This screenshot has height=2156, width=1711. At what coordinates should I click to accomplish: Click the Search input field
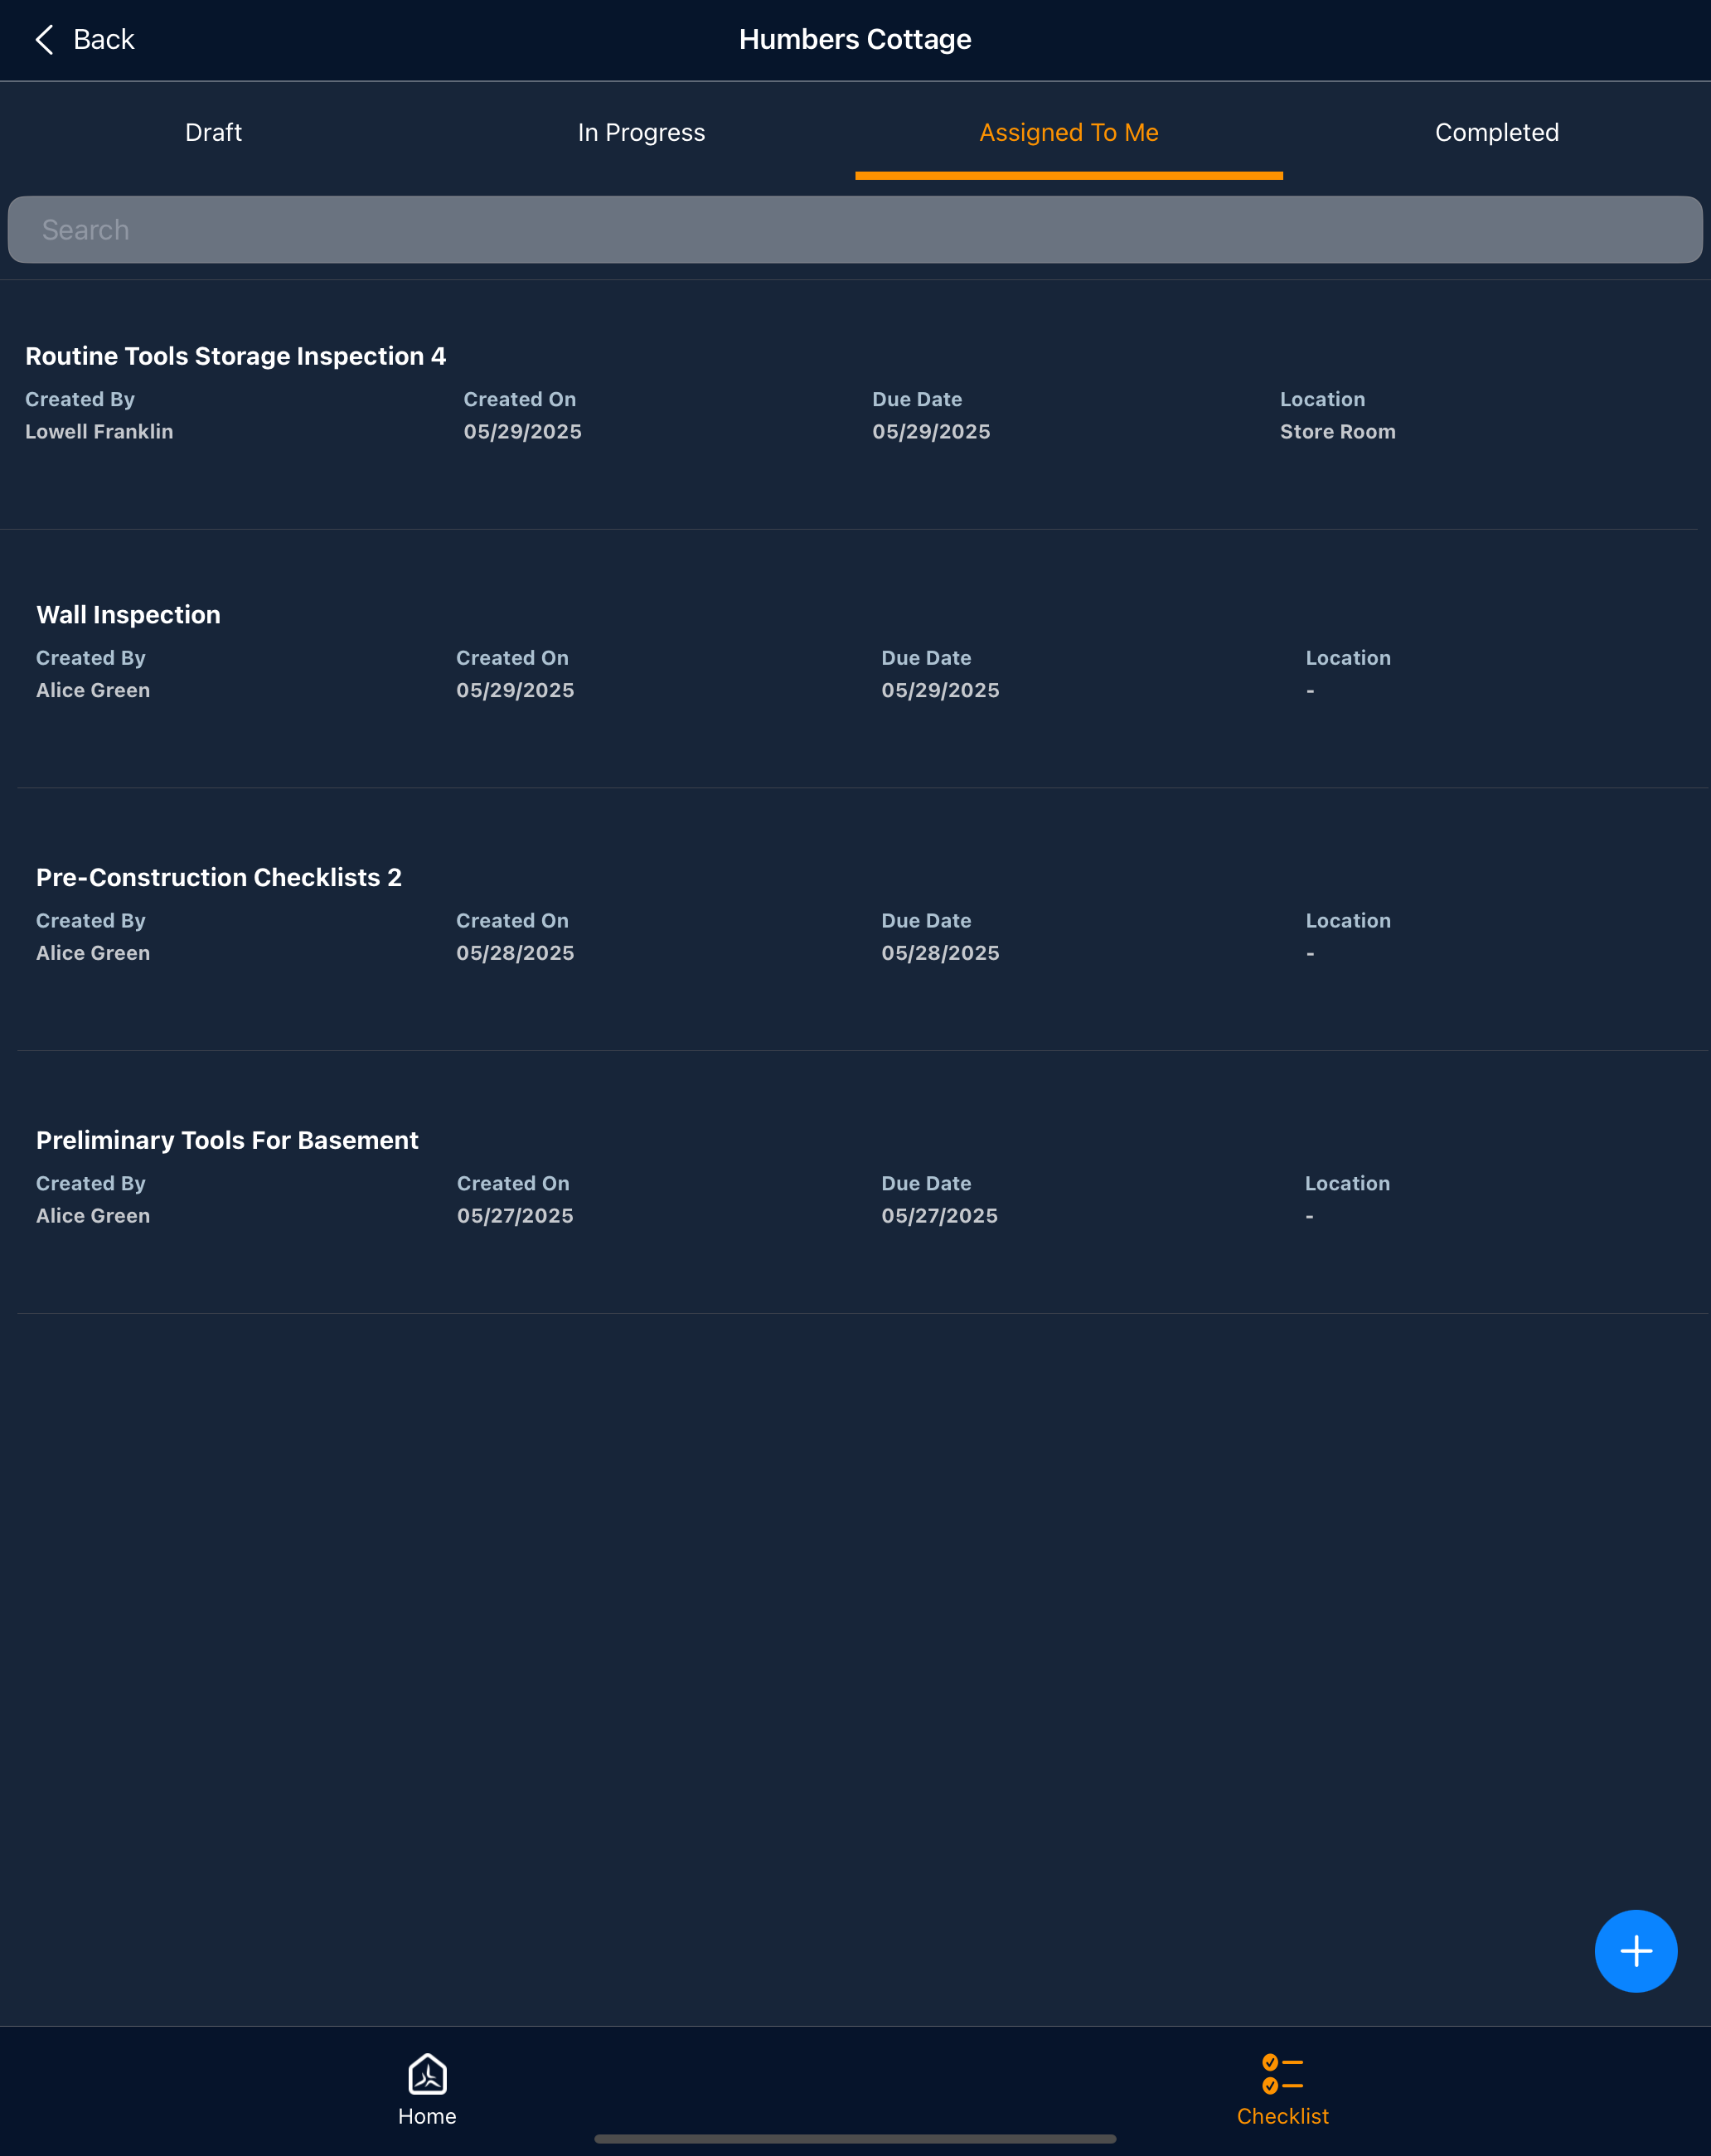point(855,230)
